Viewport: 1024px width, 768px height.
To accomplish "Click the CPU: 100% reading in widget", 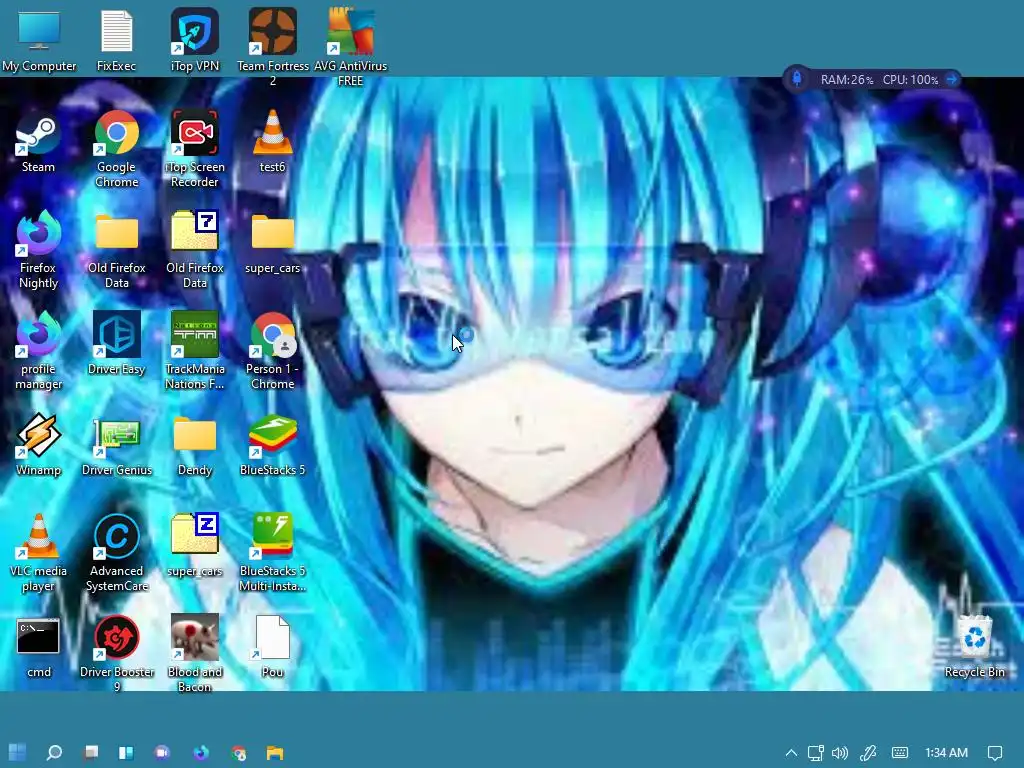I will pos(910,80).
